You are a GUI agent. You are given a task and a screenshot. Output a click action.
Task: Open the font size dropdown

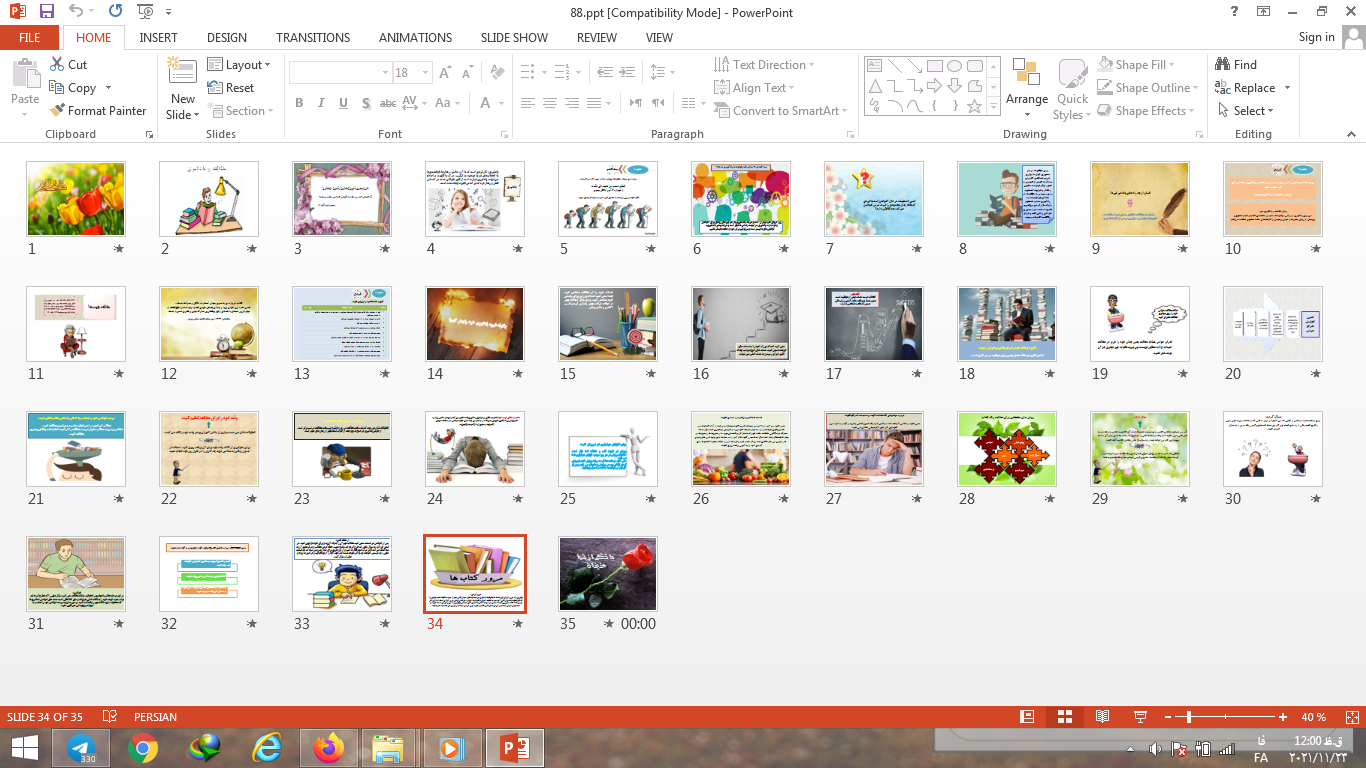[x=426, y=73]
